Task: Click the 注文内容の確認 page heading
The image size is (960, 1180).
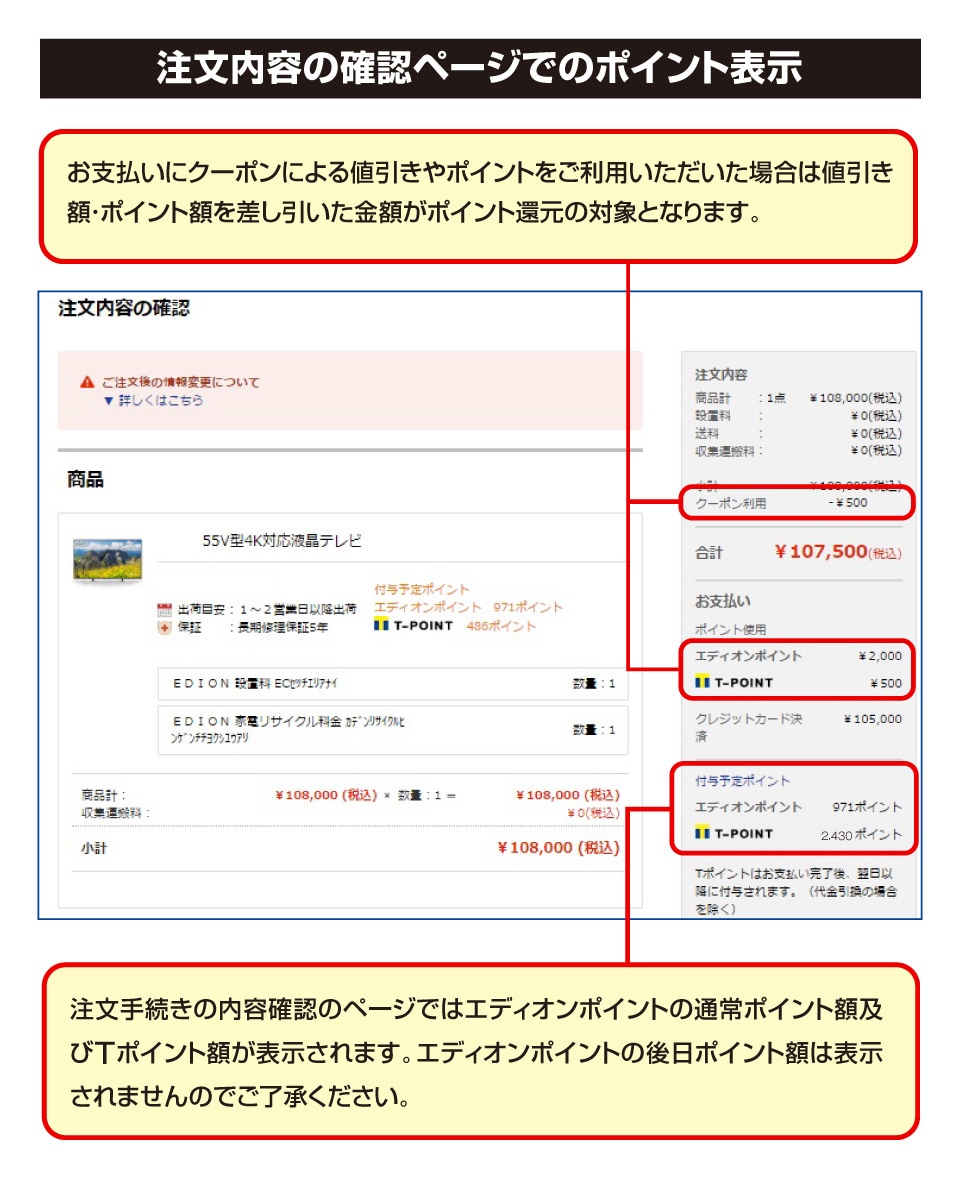Action: [124, 308]
